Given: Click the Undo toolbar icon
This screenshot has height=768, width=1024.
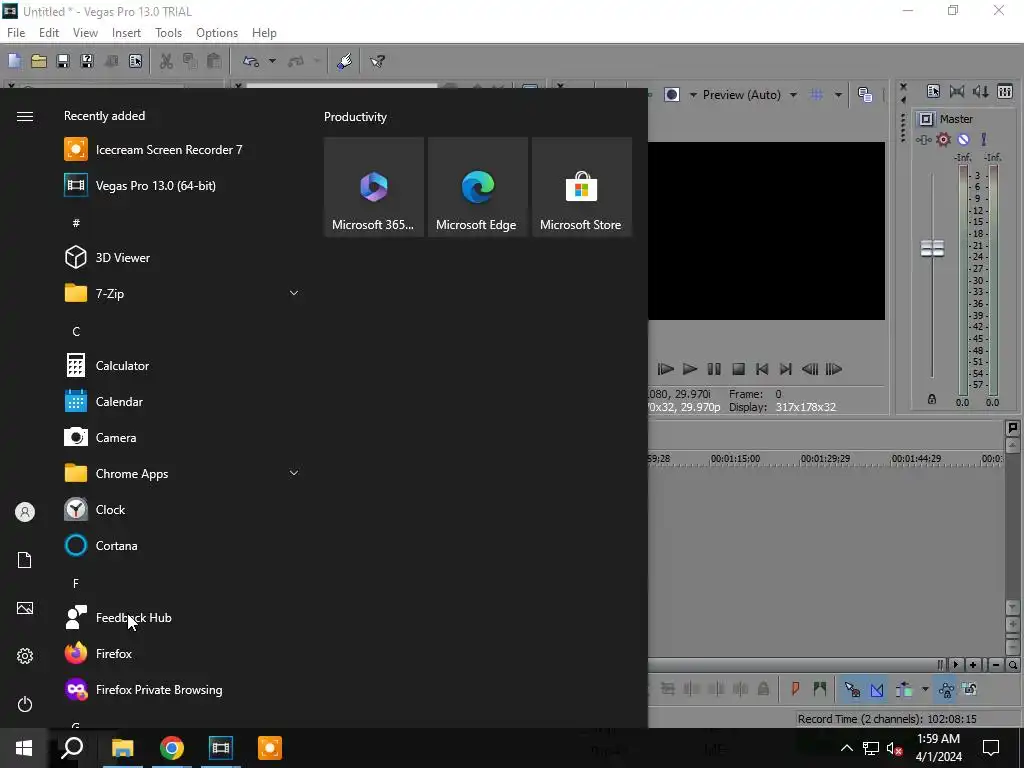Looking at the screenshot, I should [x=251, y=61].
